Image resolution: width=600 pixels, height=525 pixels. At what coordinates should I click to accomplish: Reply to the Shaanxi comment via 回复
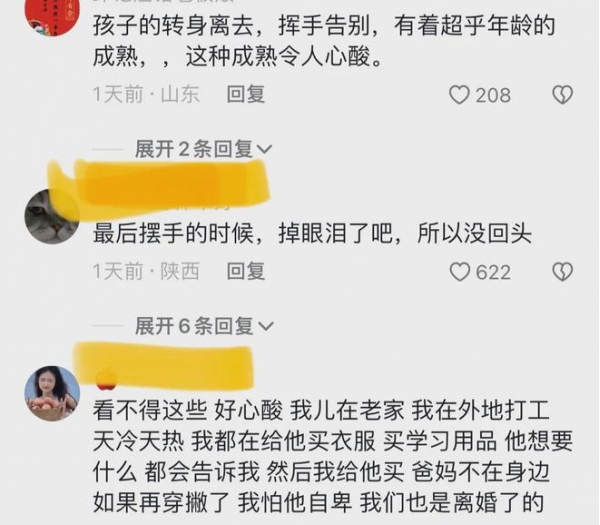(x=246, y=272)
